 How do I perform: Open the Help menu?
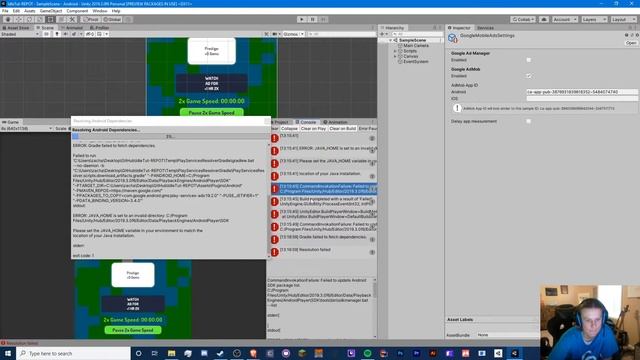(116, 11)
